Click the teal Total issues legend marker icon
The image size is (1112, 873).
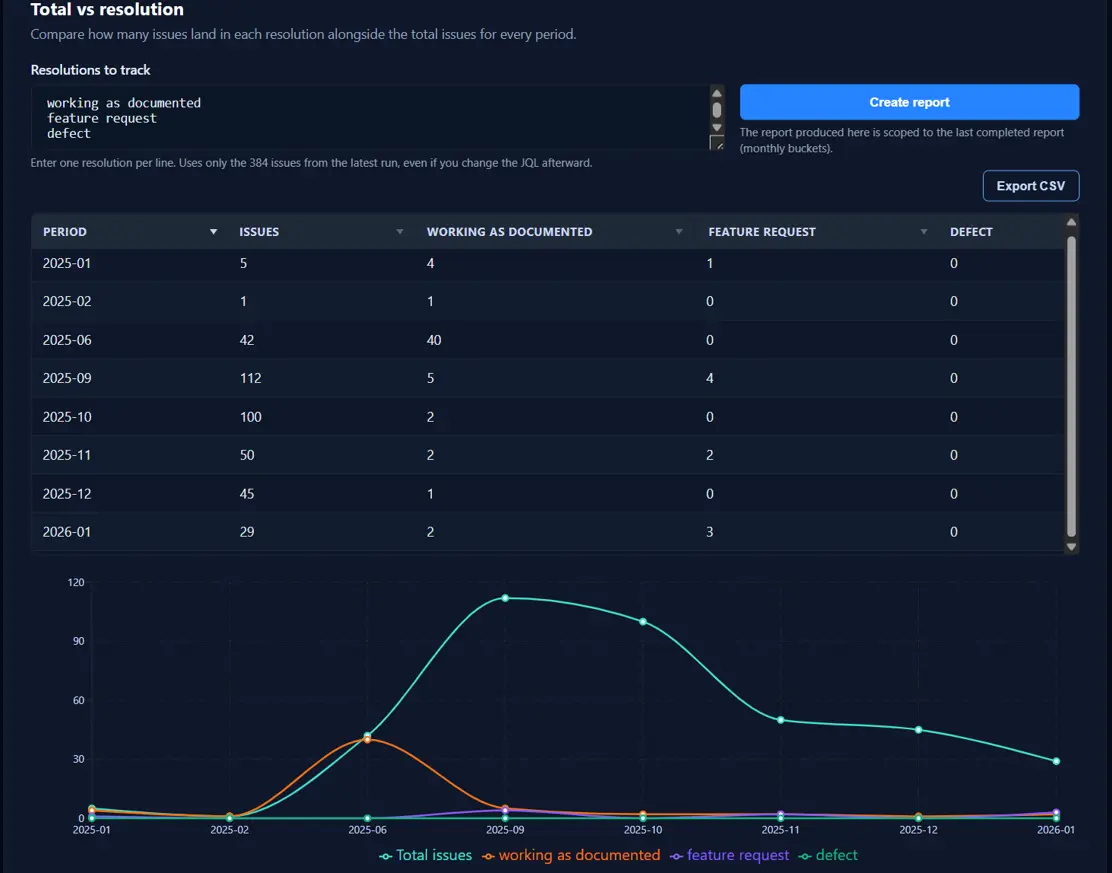(384, 855)
